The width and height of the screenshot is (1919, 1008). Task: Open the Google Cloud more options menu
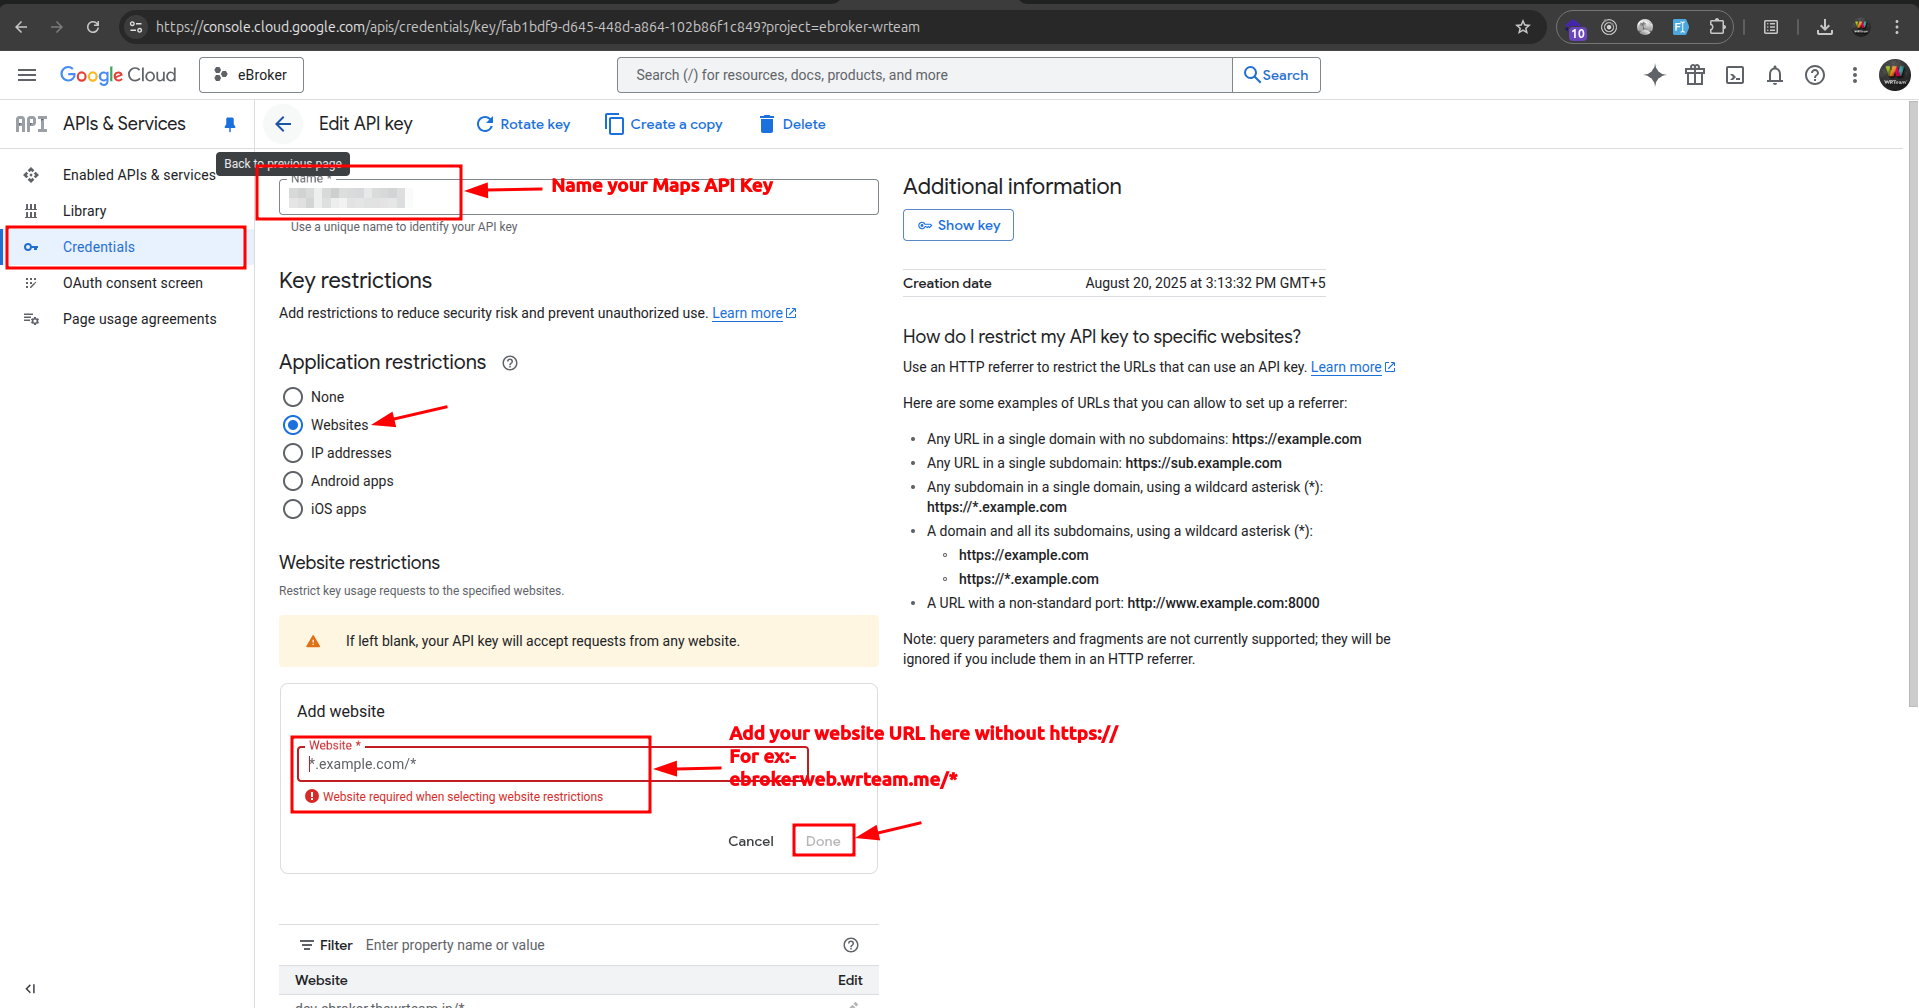[x=1855, y=75]
